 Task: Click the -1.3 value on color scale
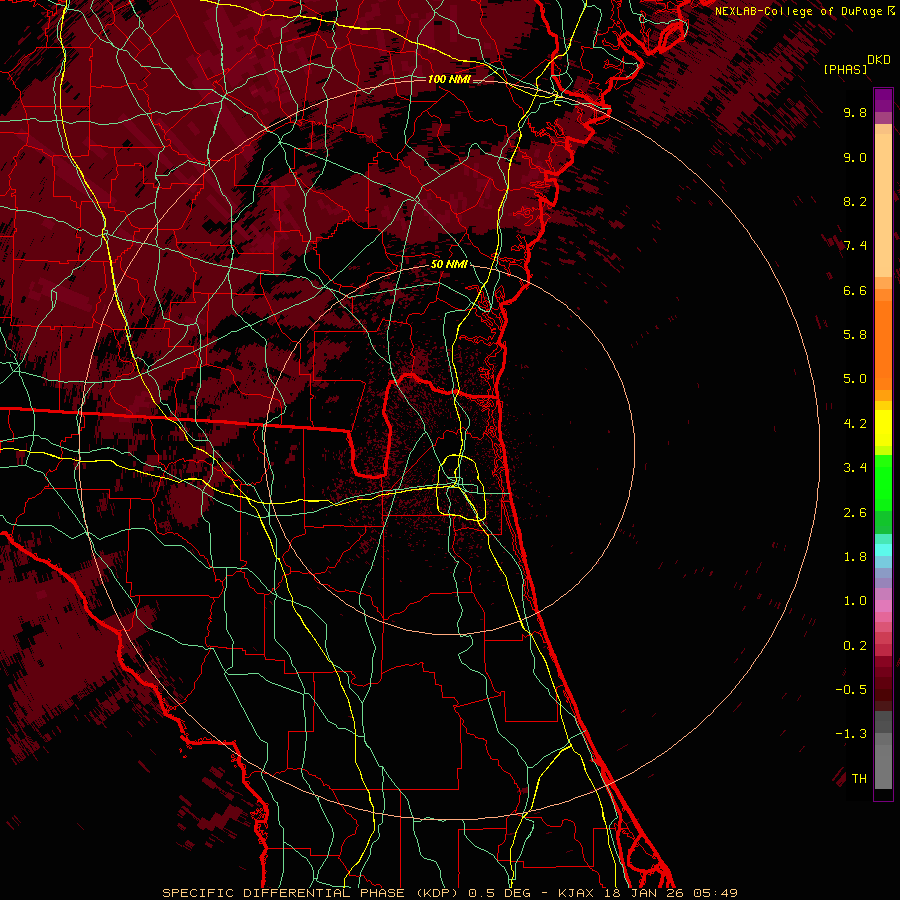tap(851, 734)
